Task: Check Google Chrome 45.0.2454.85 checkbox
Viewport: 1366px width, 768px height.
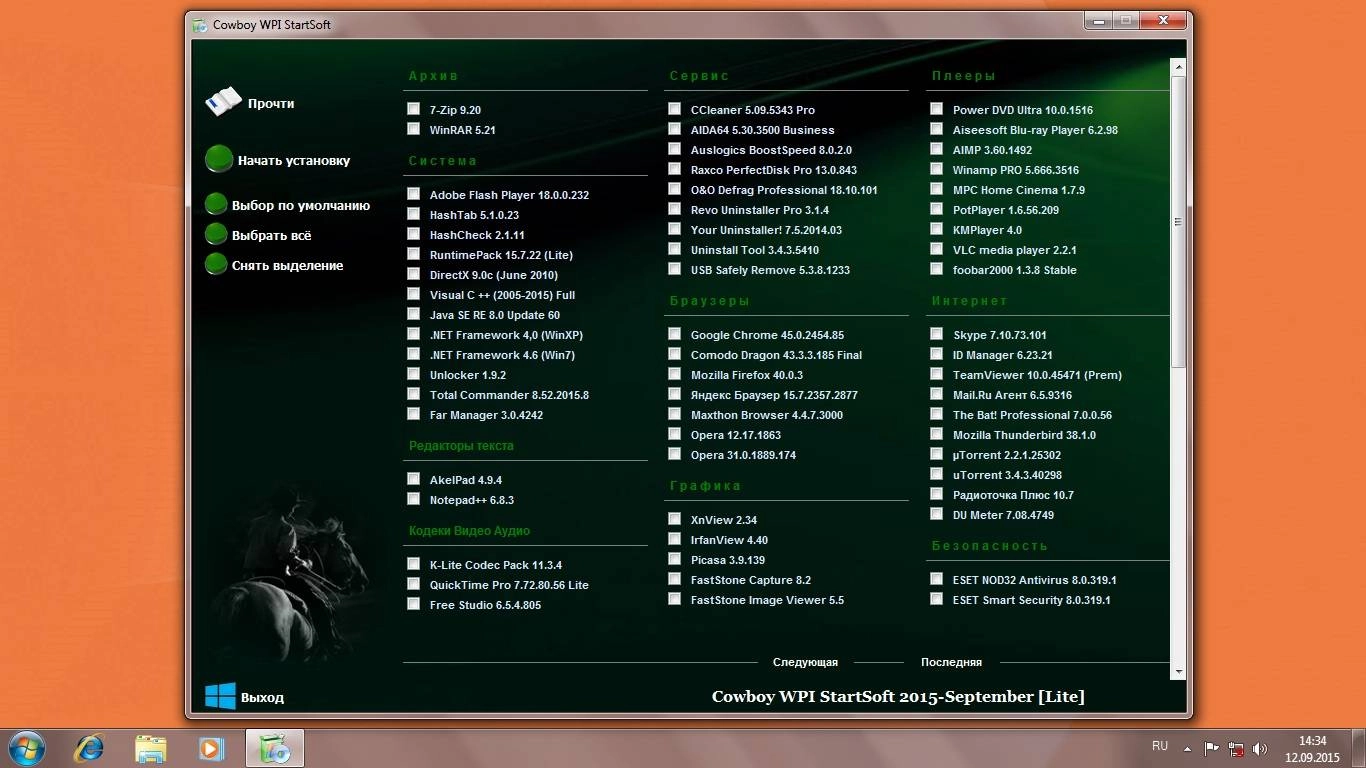Action: tap(674, 334)
